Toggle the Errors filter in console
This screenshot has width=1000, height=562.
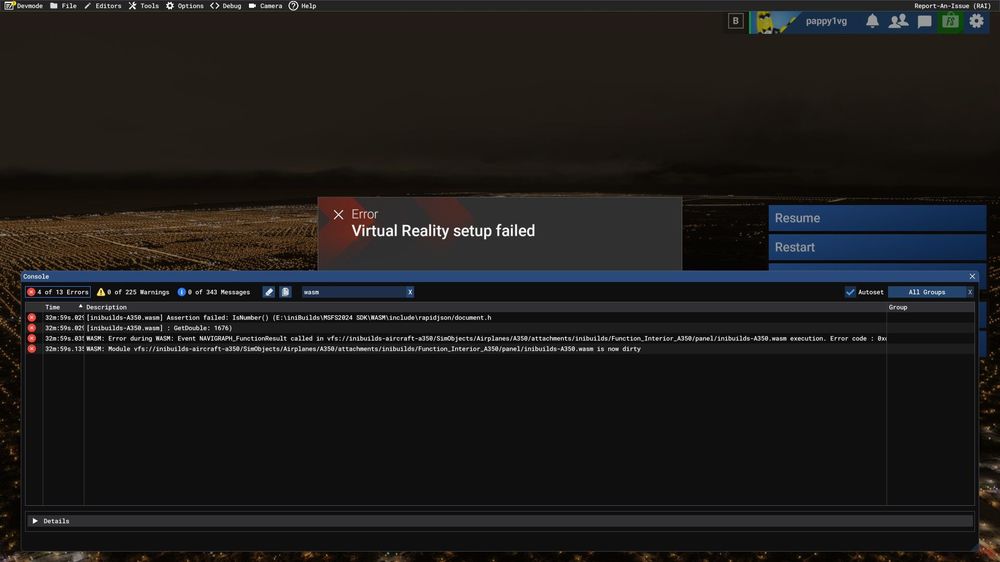coord(58,292)
